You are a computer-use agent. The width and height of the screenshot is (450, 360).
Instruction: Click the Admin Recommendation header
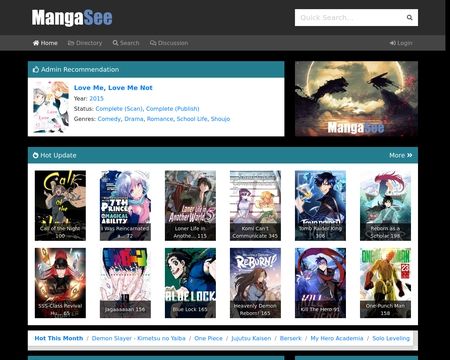[156, 69]
